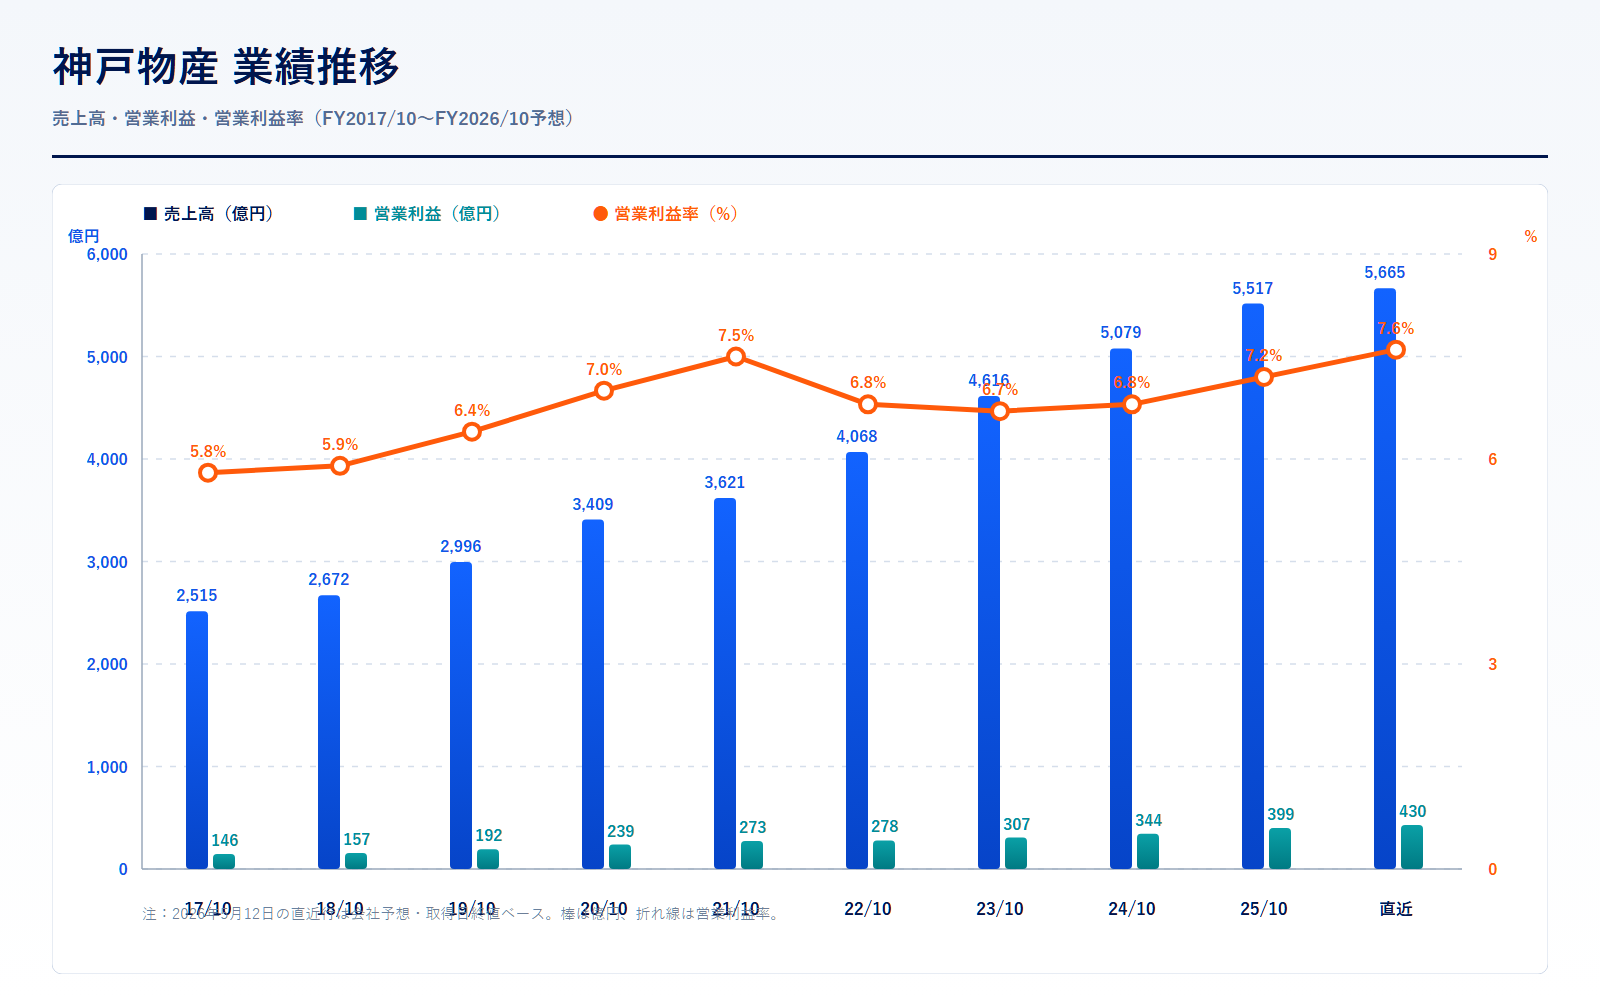The height and width of the screenshot is (1000, 1600).
Task: Click the FY2017/10〜FY2026/10予想 subtitle
Action: pyautogui.click(x=445, y=118)
